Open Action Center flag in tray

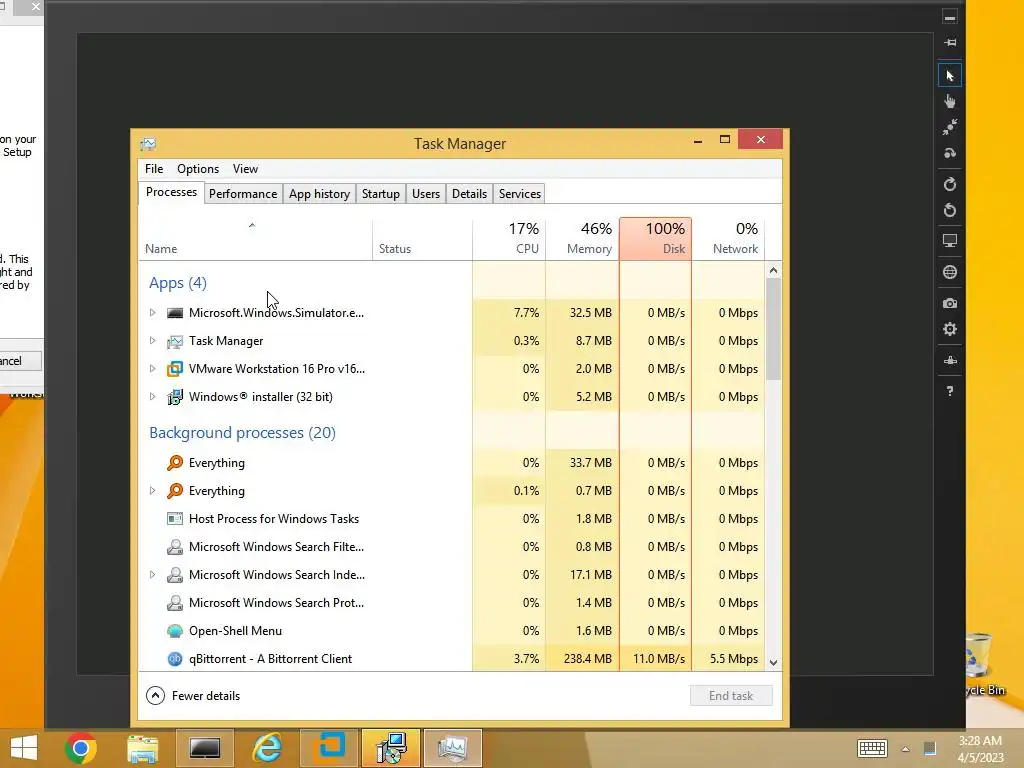930,748
